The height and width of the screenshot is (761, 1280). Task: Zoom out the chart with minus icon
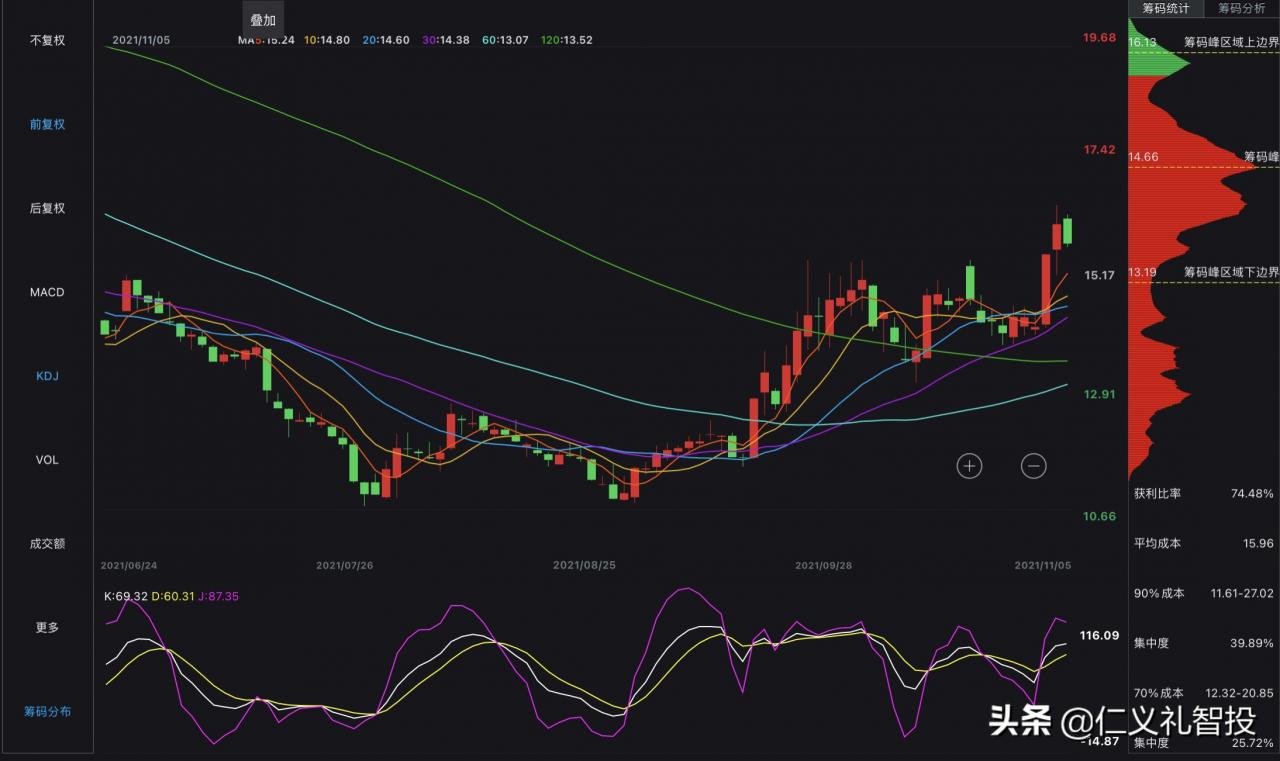(1034, 465)
